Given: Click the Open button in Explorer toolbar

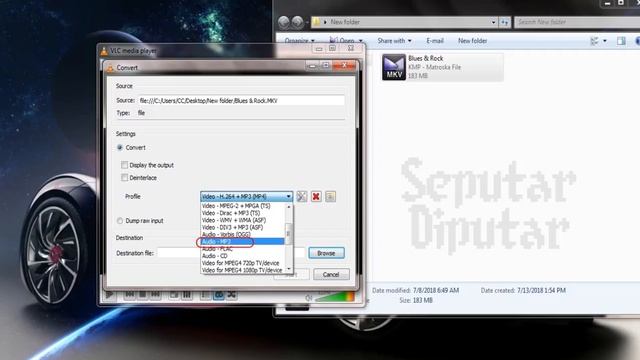Looking at the screenshot, I should click(x=342, y=41).
